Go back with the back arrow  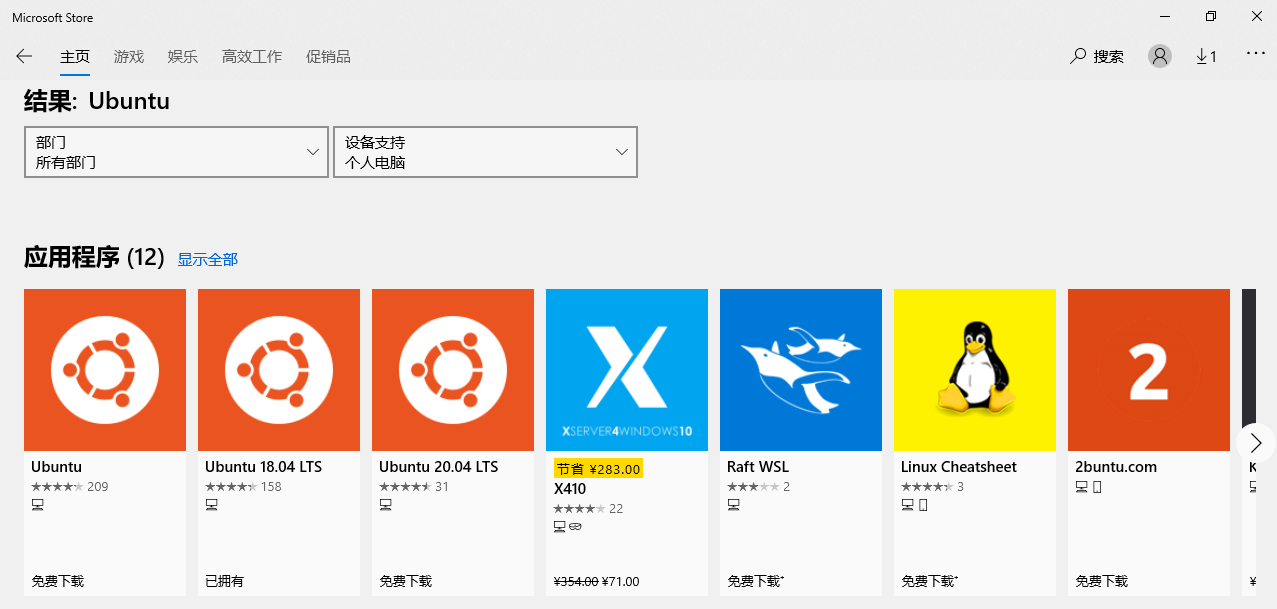pyautogui.click(x=24, y=57)
